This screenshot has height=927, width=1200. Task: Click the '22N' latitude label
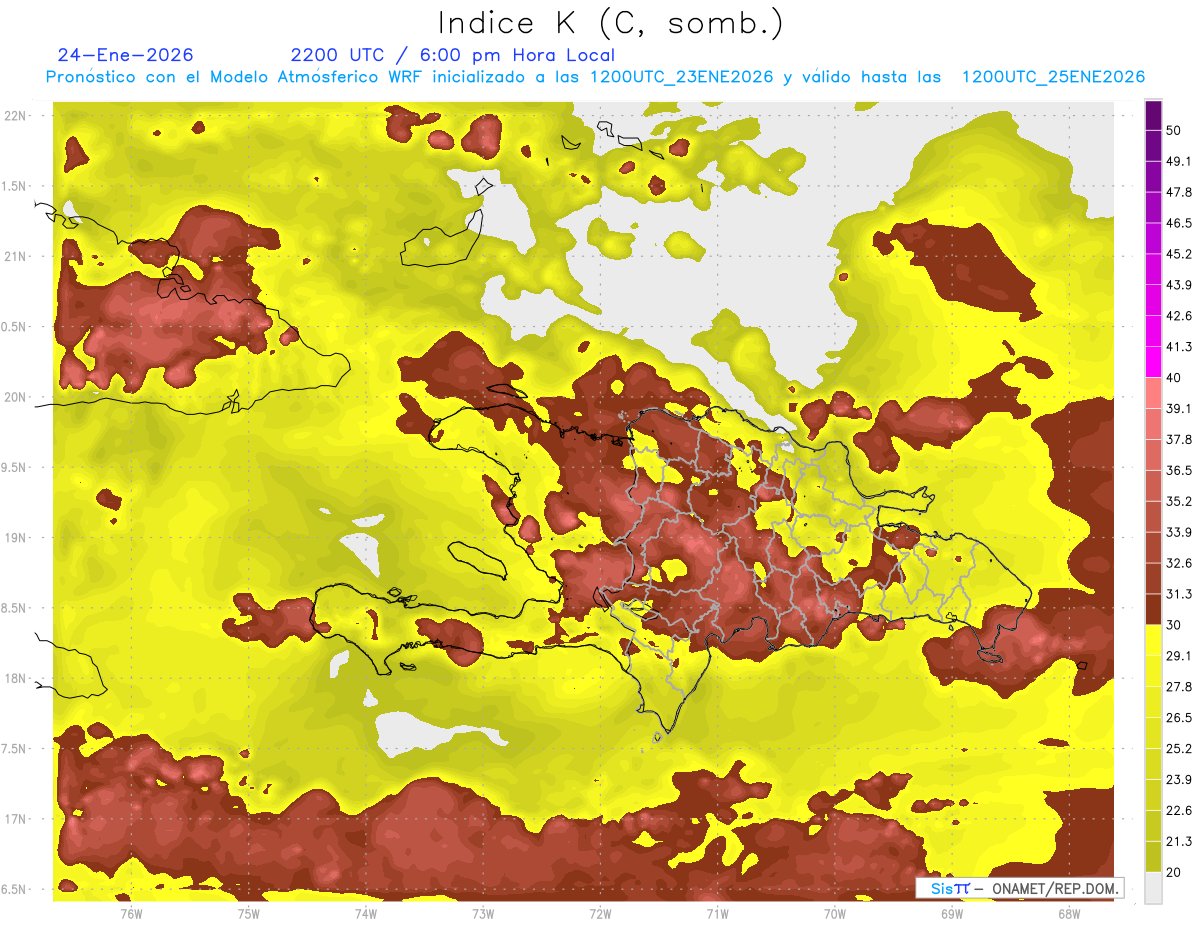(15, 116)
